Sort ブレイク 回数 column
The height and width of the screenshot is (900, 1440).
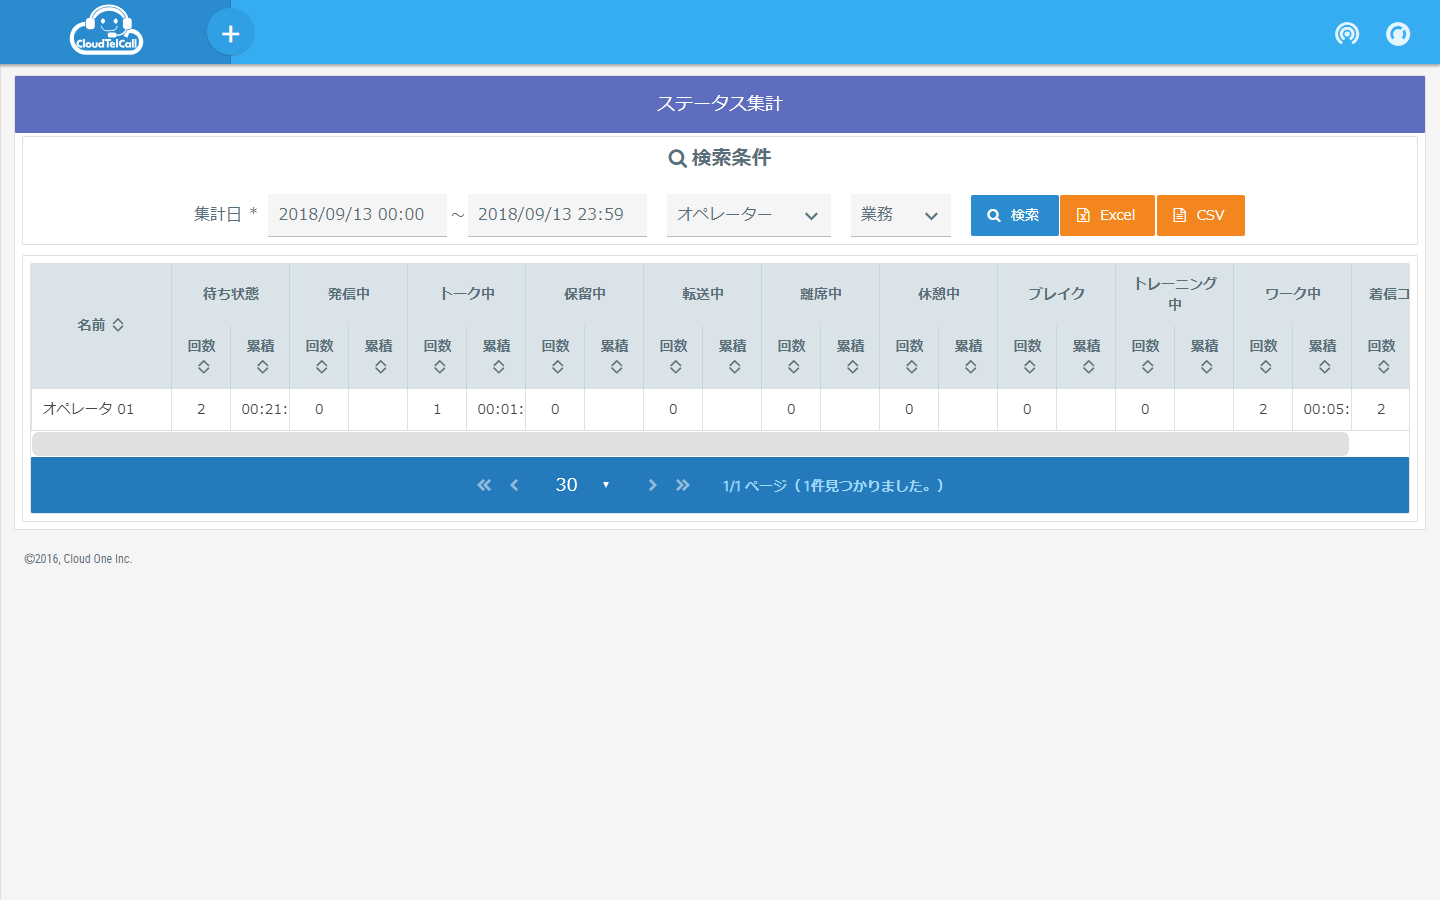pos(1027,356)
